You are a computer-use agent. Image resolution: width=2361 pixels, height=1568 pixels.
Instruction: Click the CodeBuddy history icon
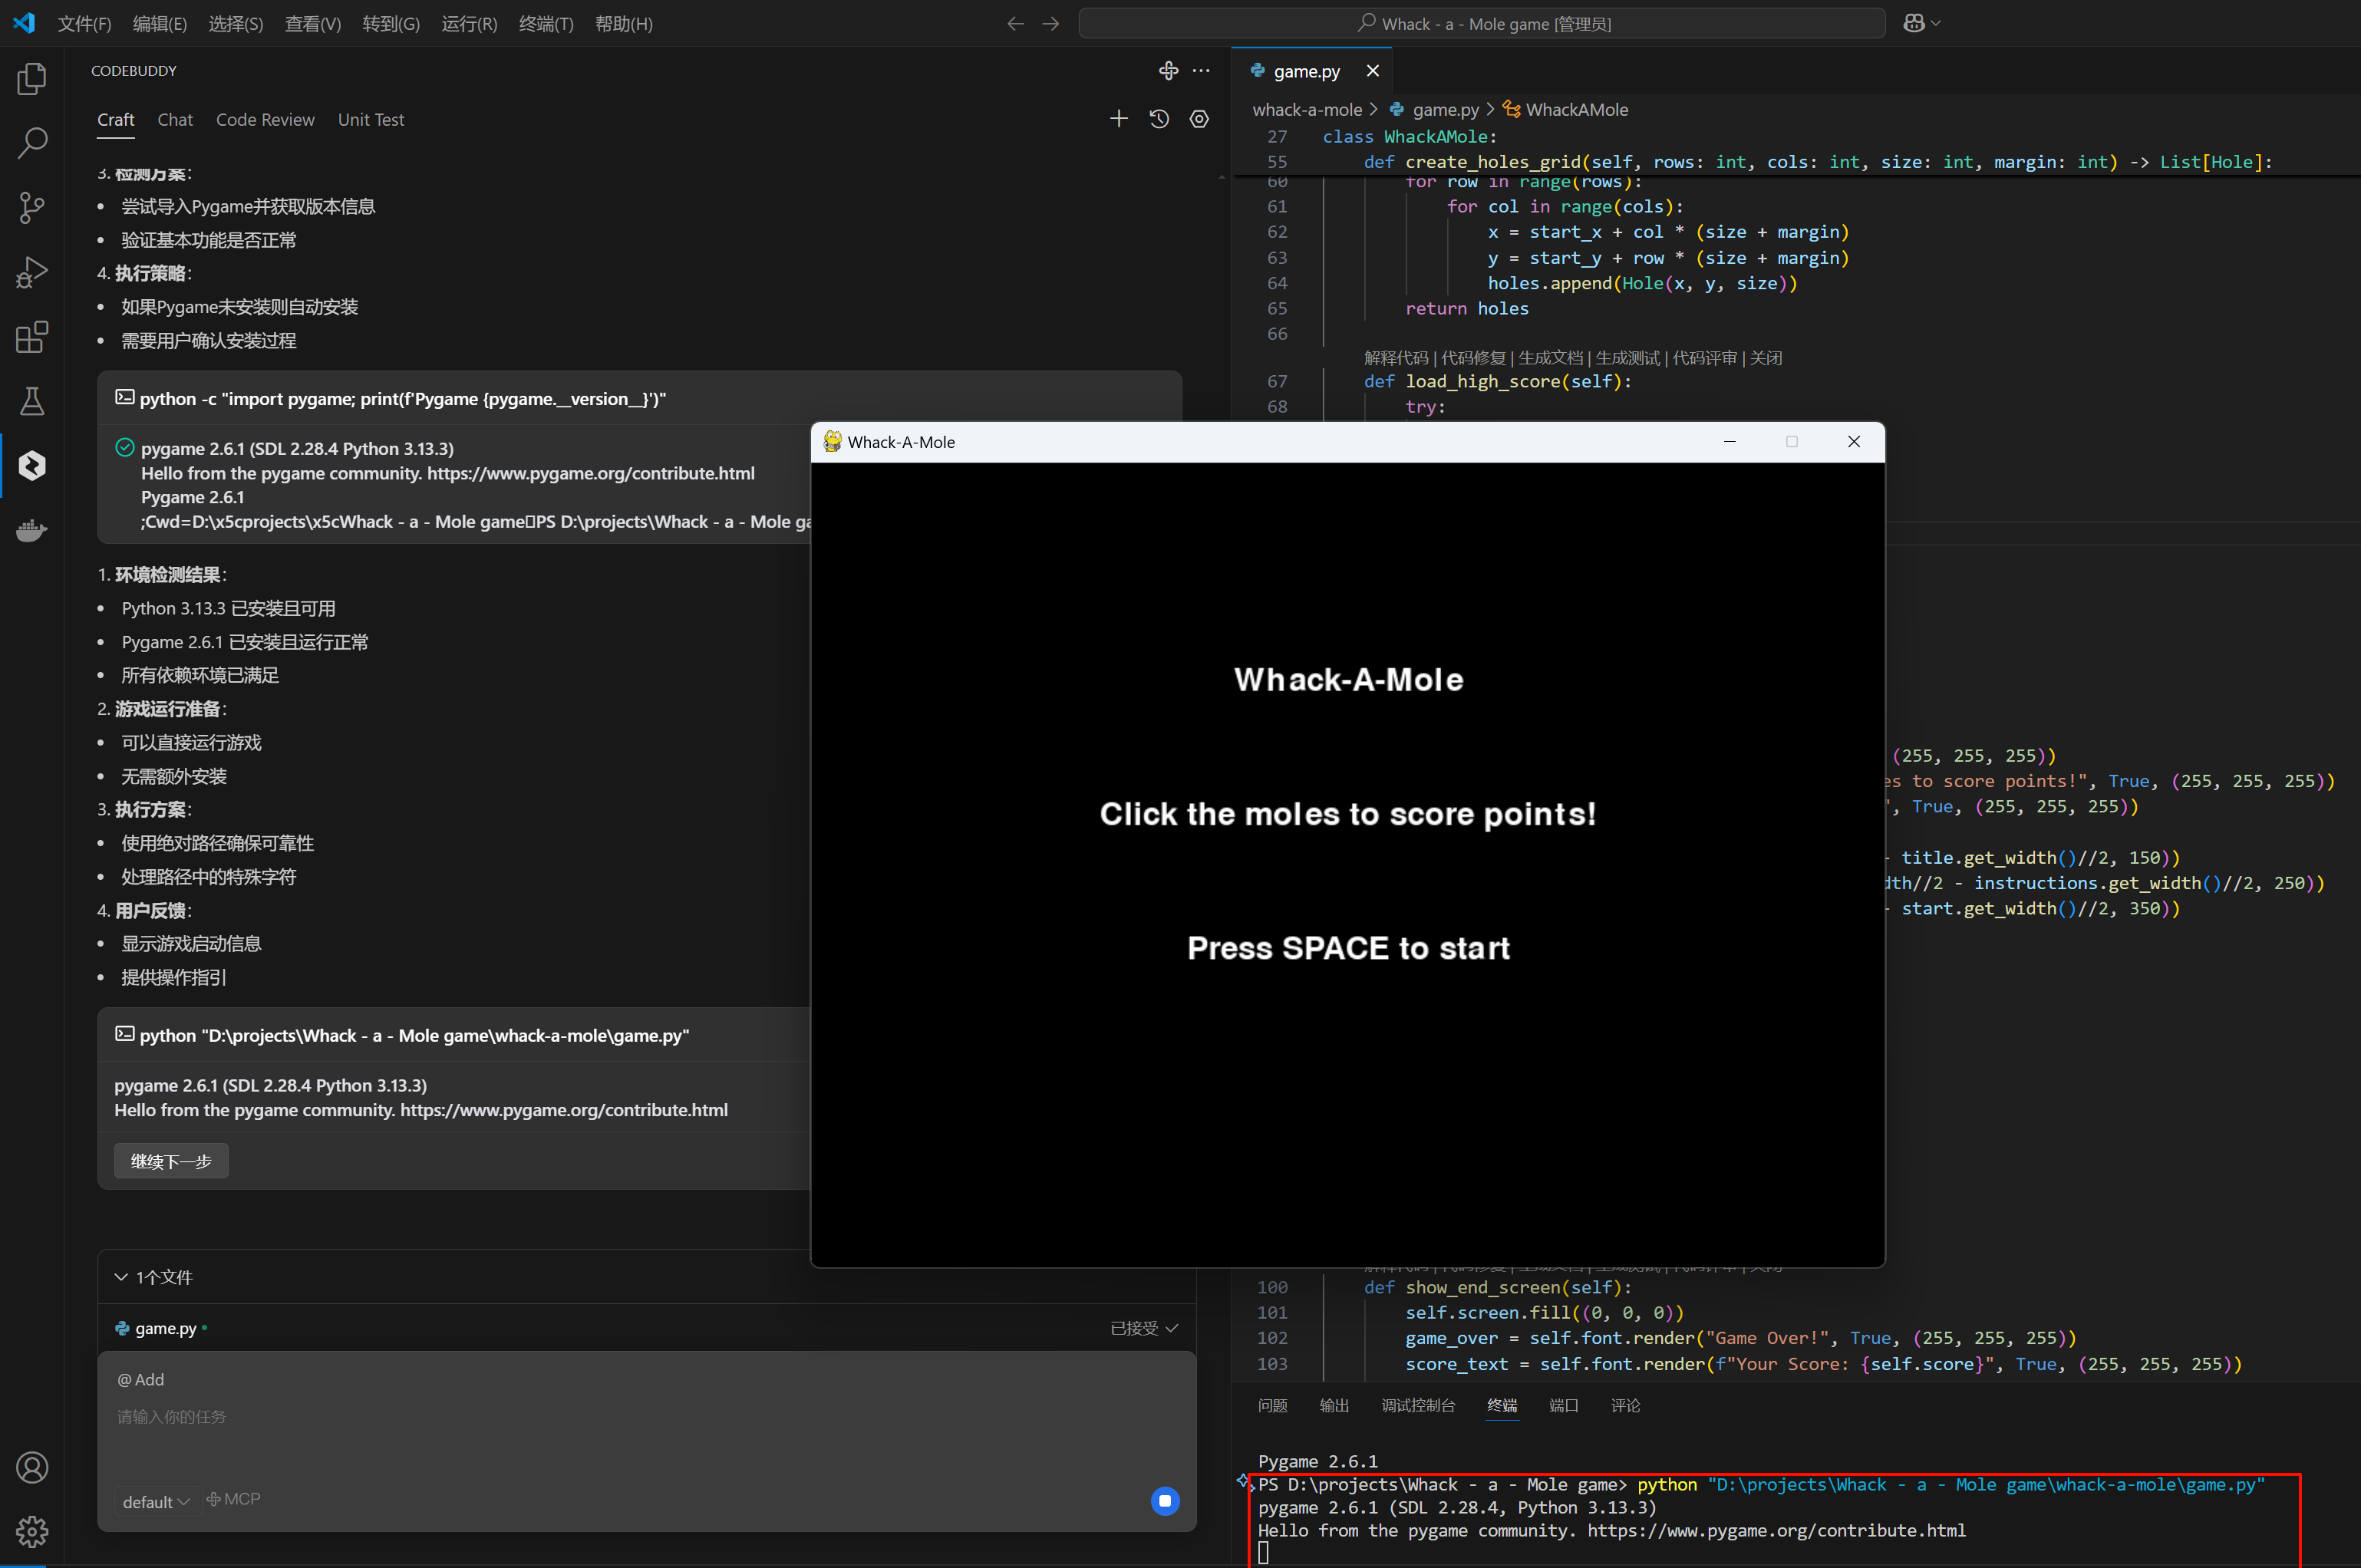1159,119
